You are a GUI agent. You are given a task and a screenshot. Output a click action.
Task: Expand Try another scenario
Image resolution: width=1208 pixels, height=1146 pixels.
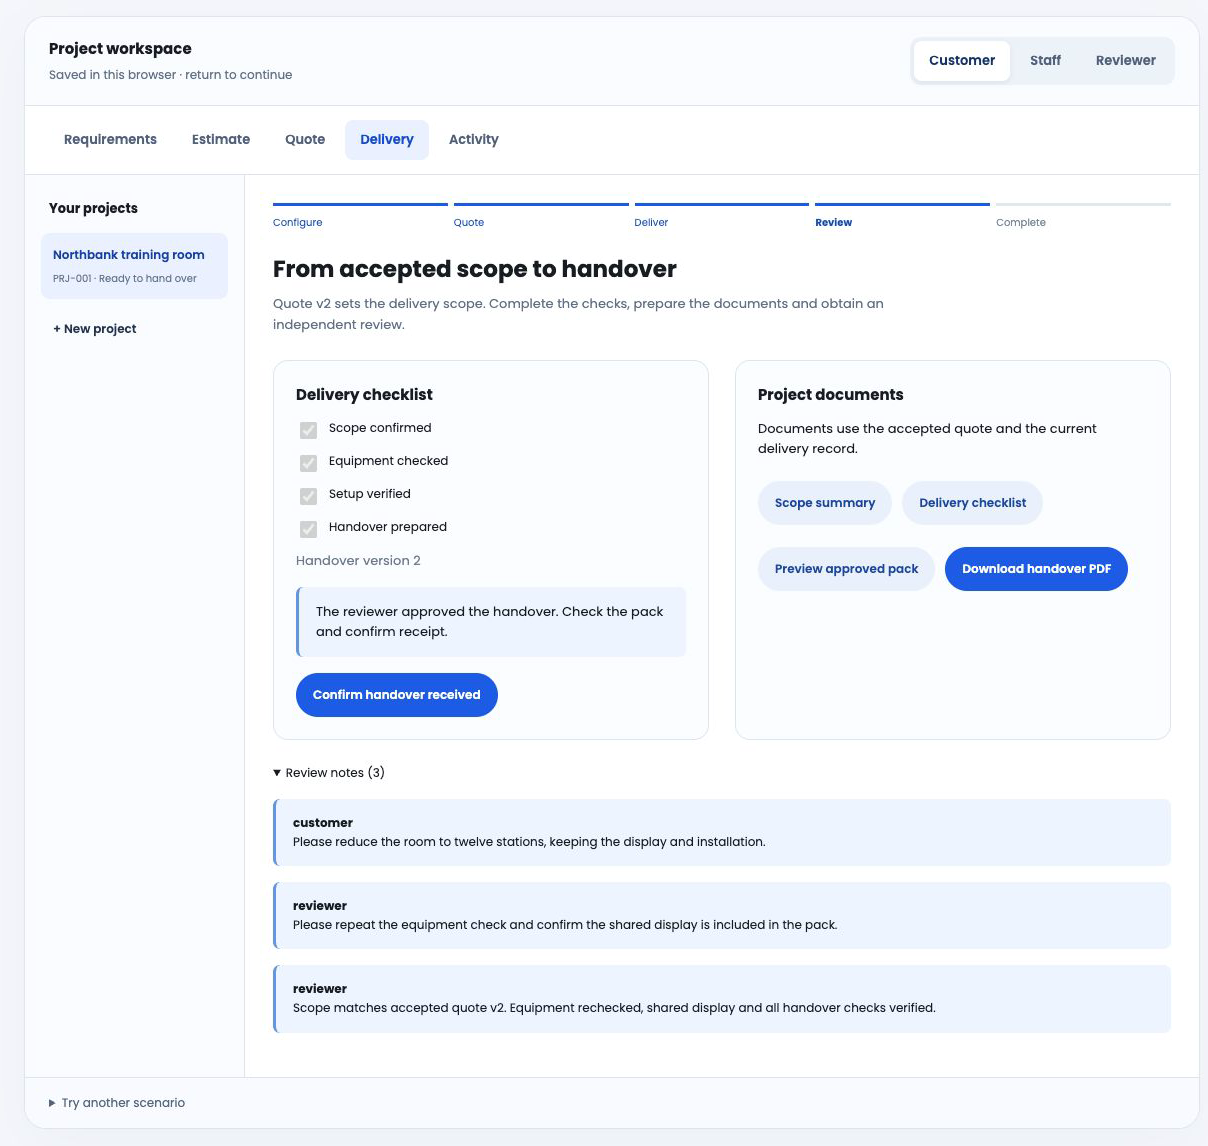click(117, 1103)
